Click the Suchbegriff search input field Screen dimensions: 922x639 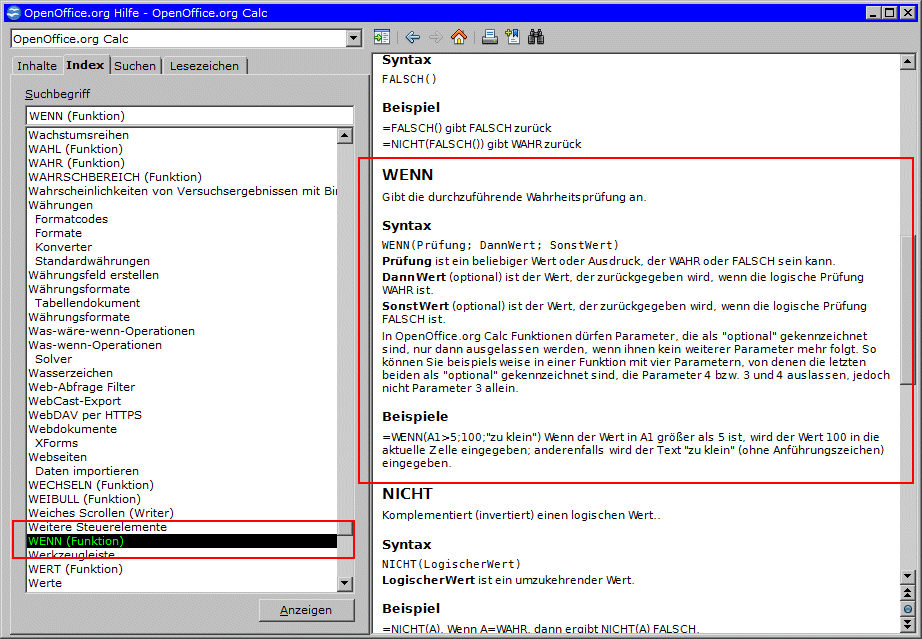tap(189, 116)
